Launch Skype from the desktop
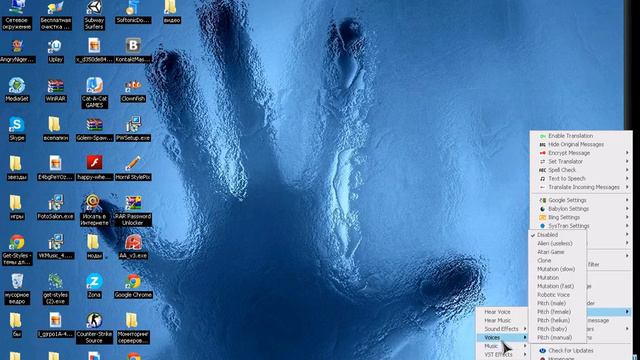Viewport: 640px width, 360px height. click(17, 129)
